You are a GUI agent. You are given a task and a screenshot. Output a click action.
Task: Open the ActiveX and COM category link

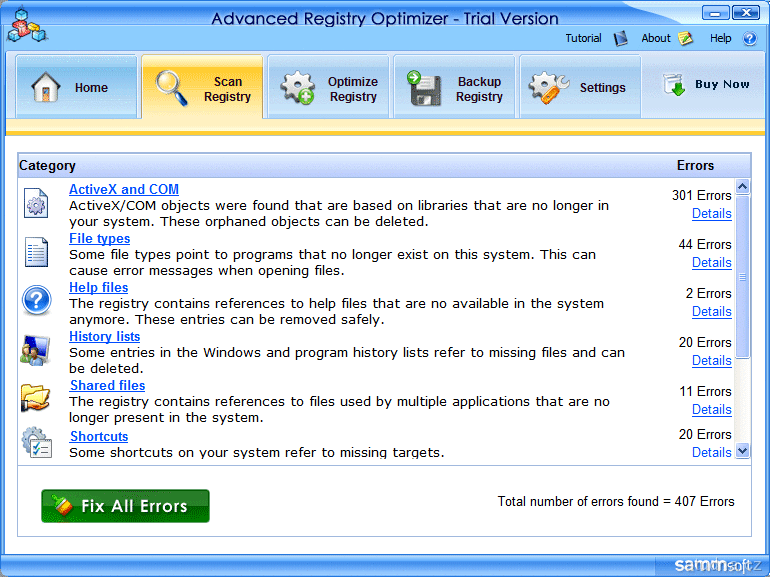tap(124, 189)
